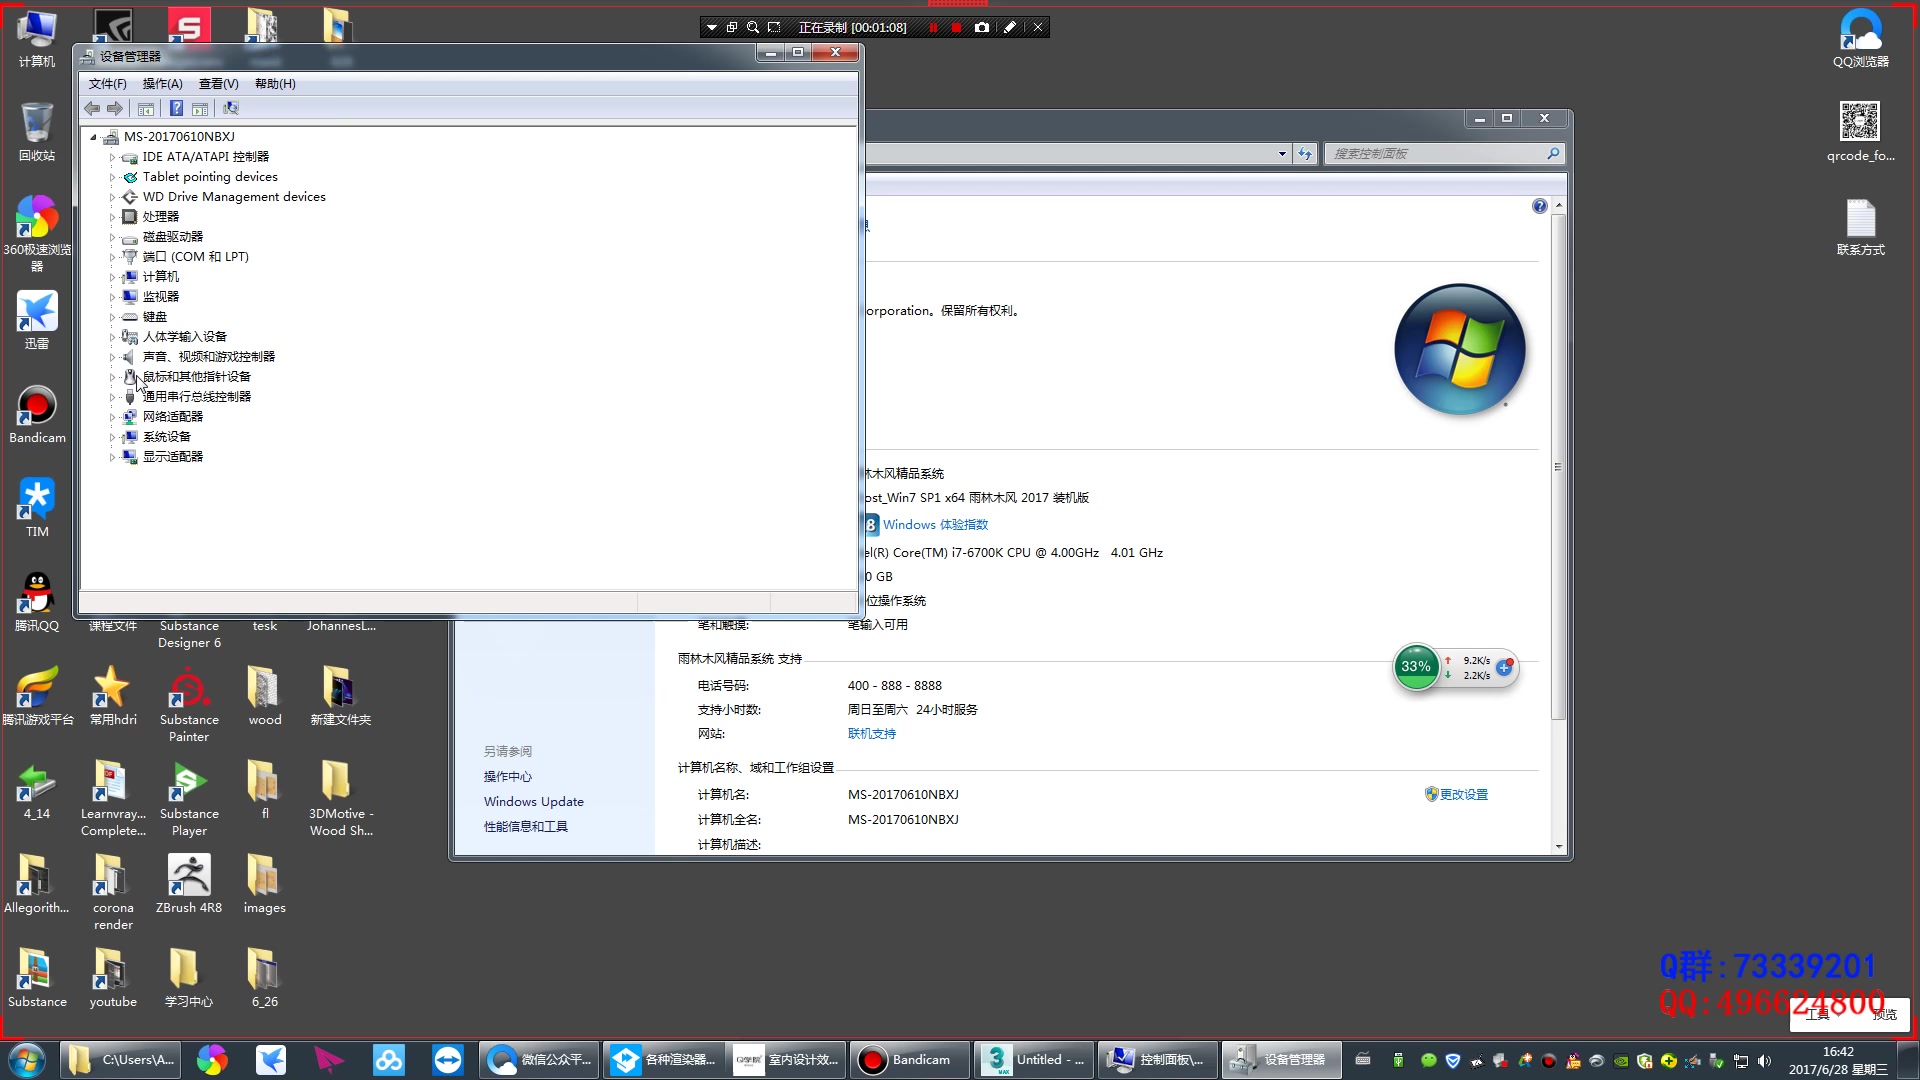The width and height of the screenshot is (1920, 1080).
Task: Expand the 网络适配器 device category
Action: [x=113, y=417]
